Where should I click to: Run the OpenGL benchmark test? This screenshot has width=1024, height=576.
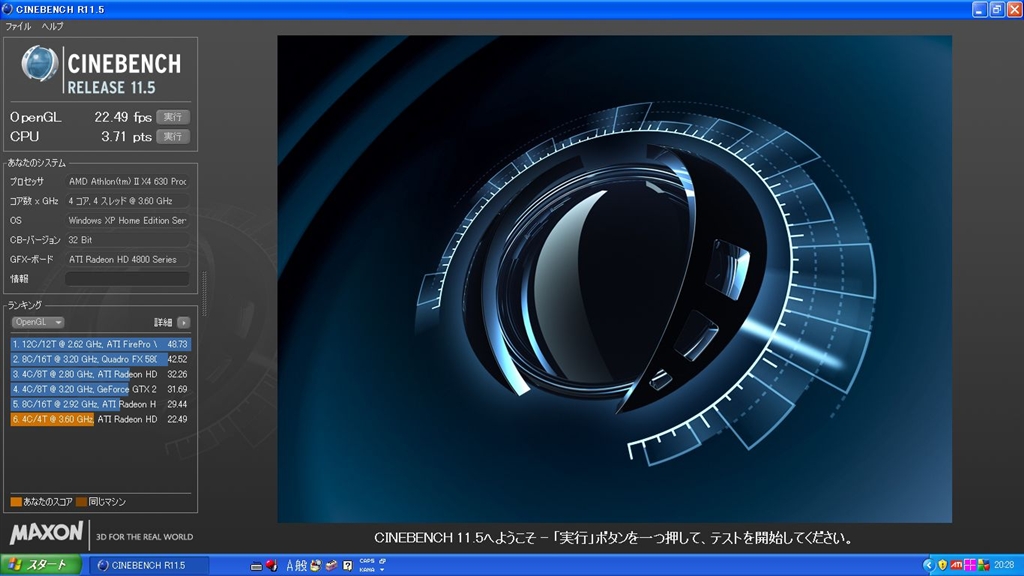pyautogui.click(x=173, y=117)
